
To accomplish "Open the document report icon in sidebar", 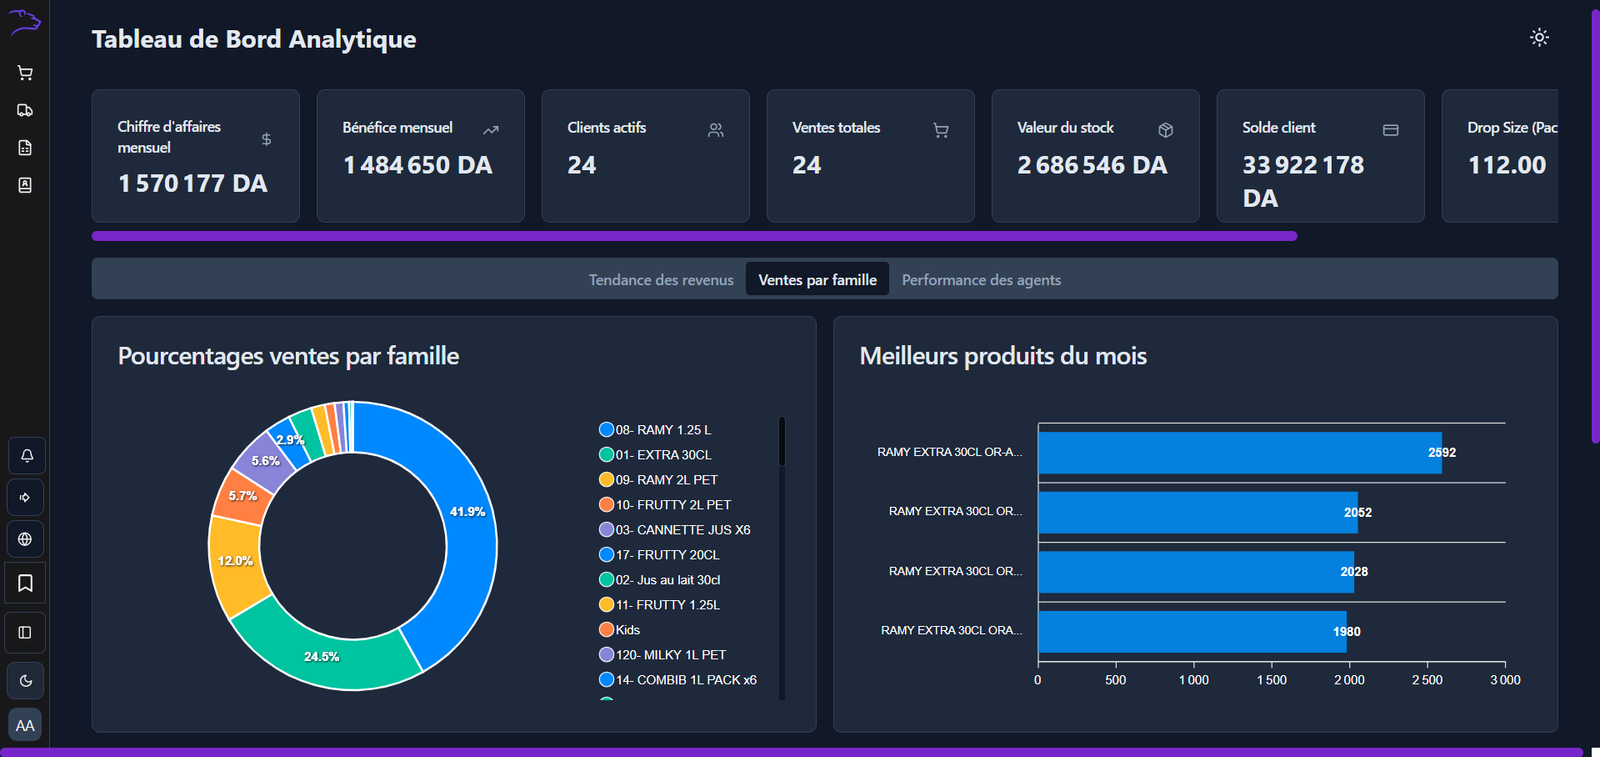I will click(x=25, y=148).
